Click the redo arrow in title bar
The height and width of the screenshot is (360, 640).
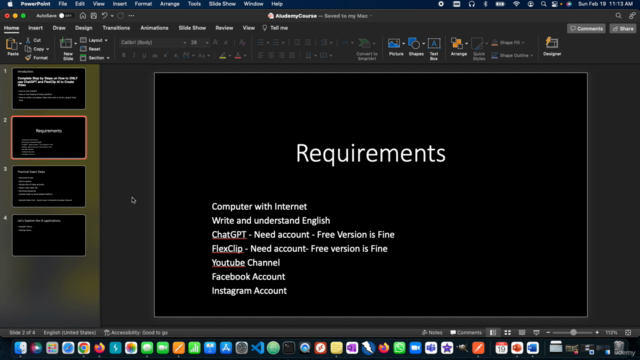[x=120, y=16]
